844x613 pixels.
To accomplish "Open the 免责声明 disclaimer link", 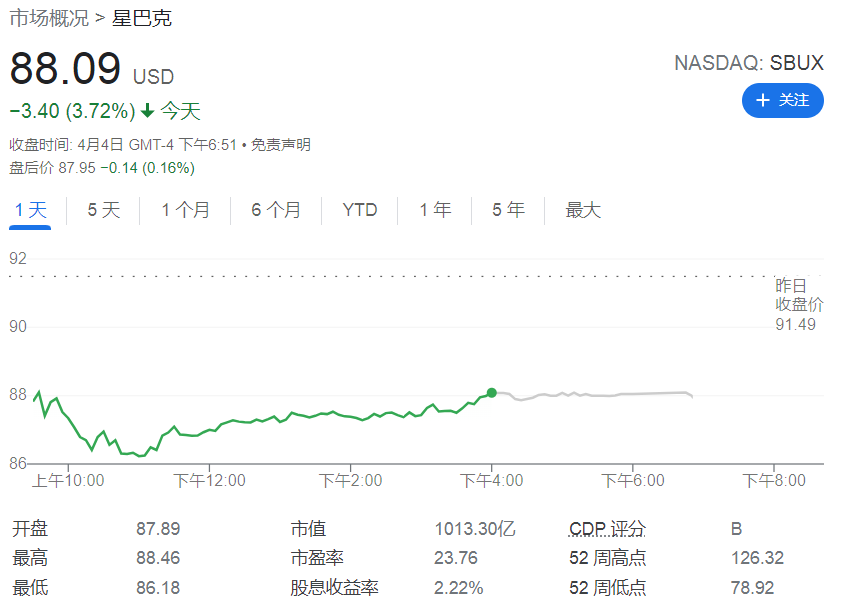I will (x=281, y=145).
